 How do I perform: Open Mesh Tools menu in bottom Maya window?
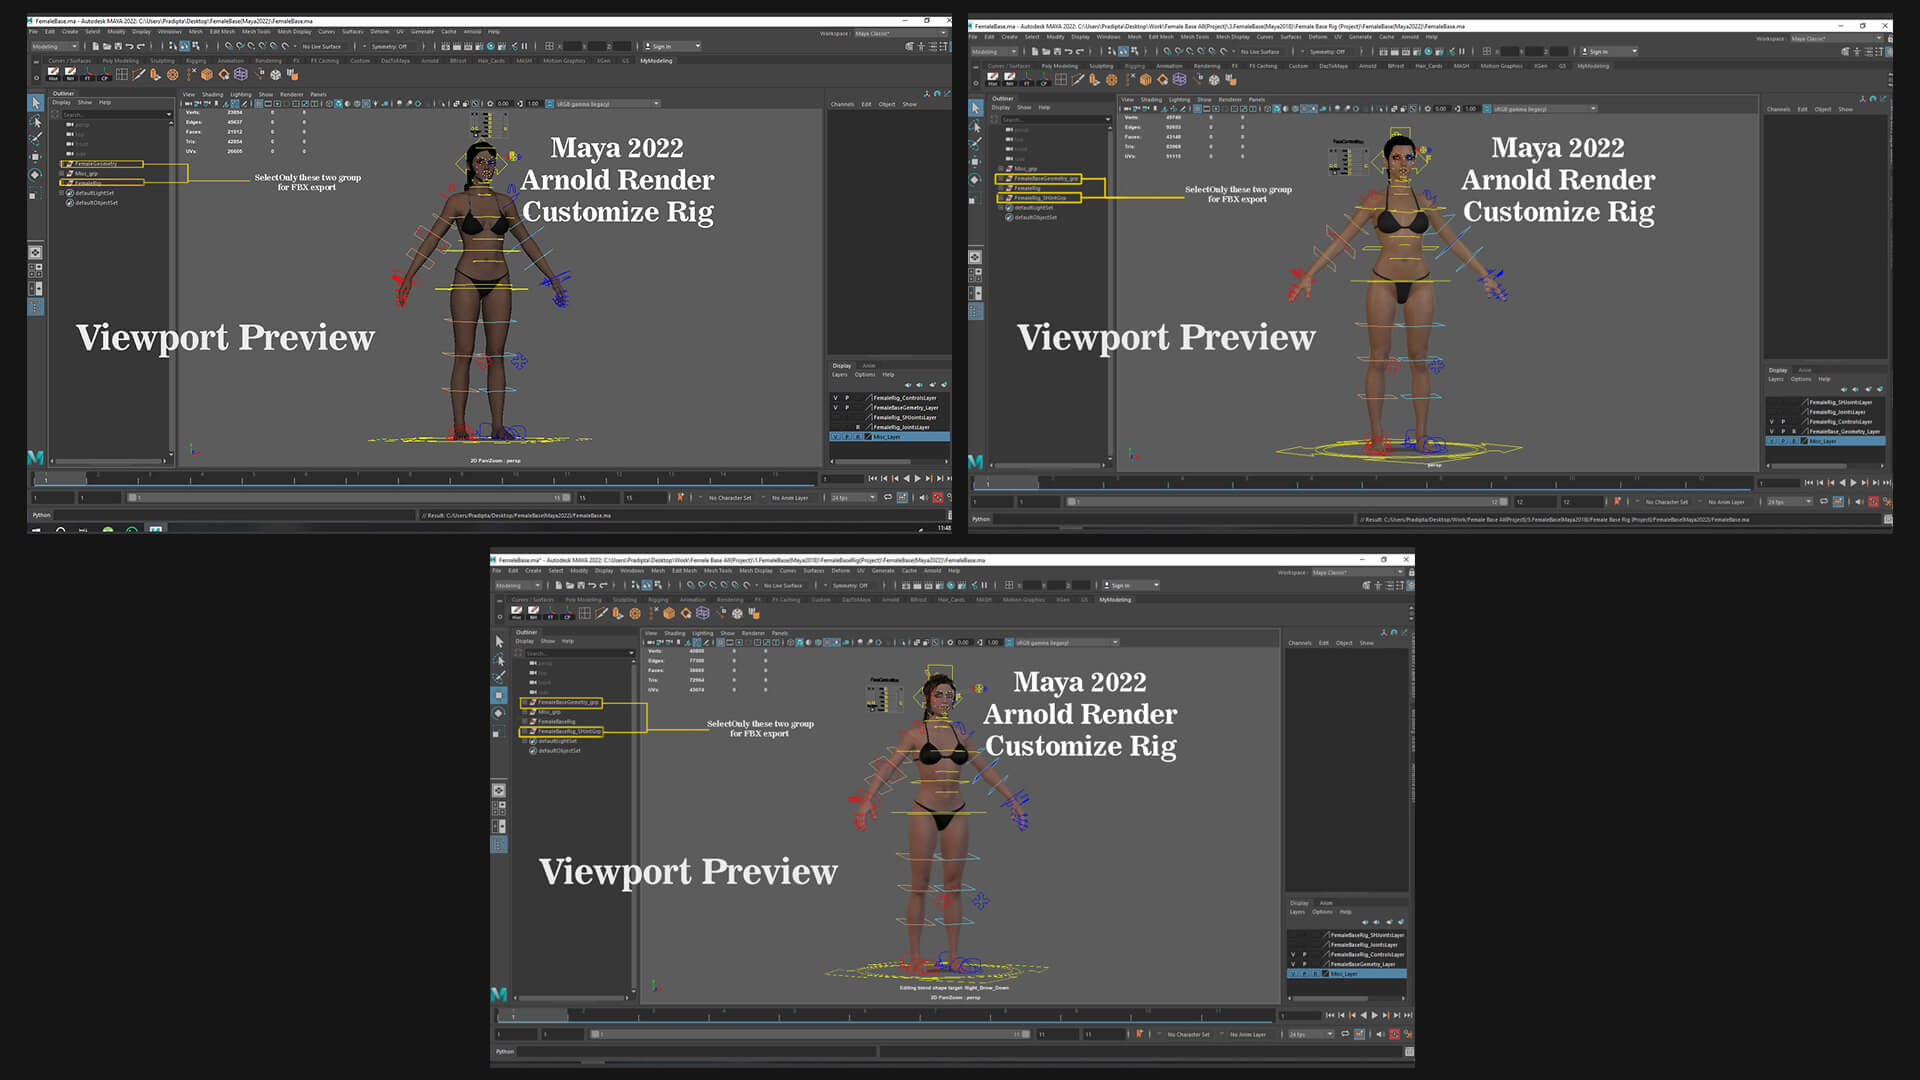717,571
